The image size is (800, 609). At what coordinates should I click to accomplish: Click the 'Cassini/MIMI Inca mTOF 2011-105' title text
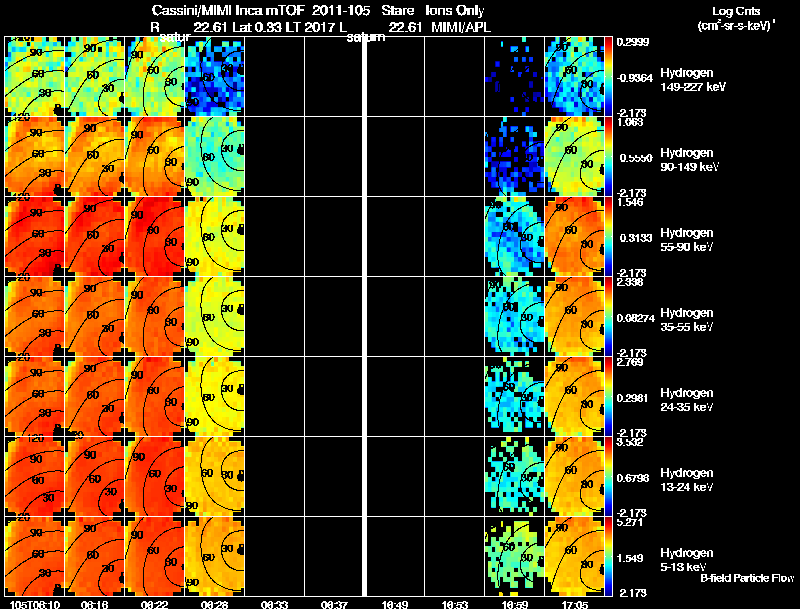pyautogui.click(x=261, y=10)
